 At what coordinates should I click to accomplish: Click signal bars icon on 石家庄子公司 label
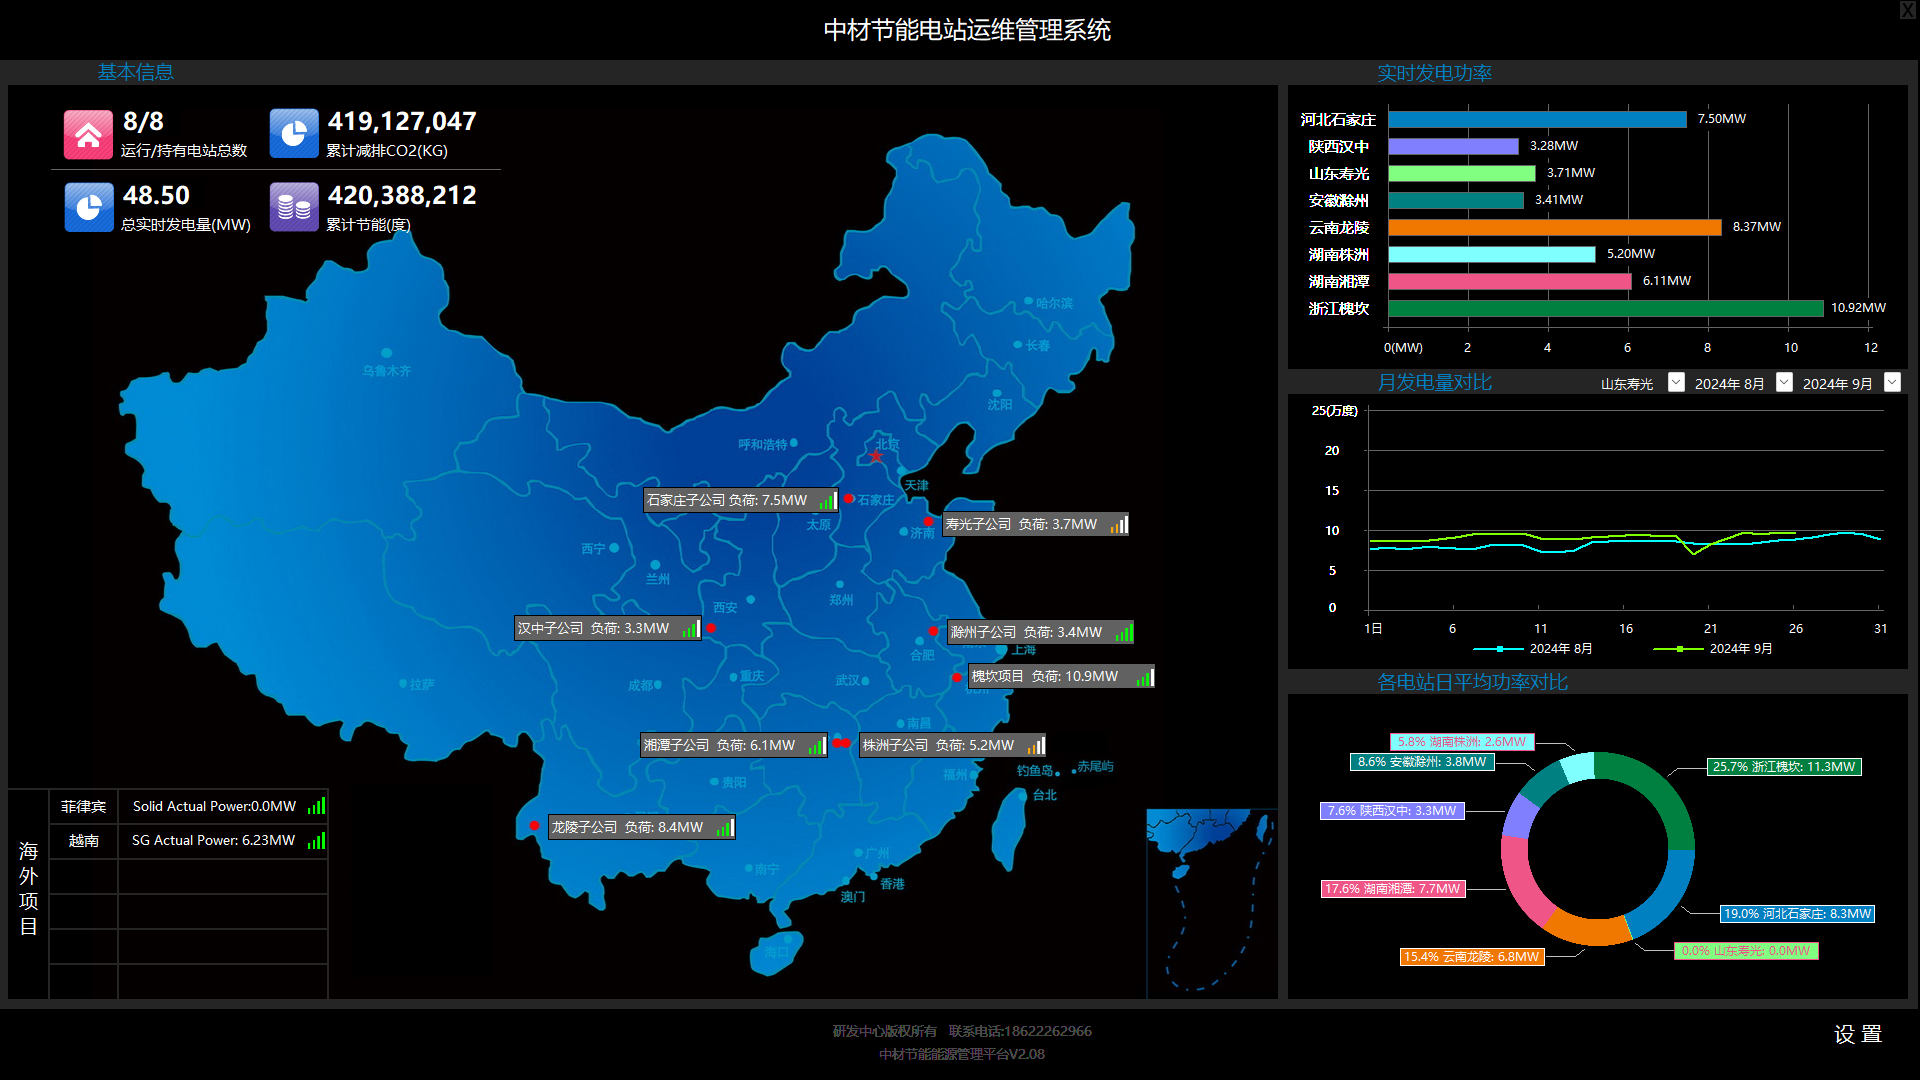pyautogui.click(x=827, y=500)
